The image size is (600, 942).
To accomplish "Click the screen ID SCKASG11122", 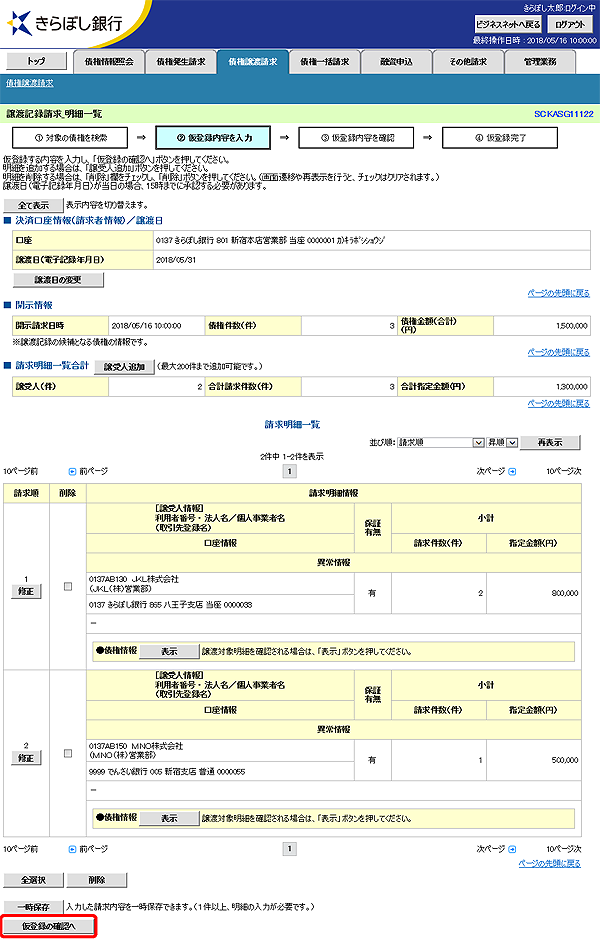I will pyautogui.click(x=564, y=114).
